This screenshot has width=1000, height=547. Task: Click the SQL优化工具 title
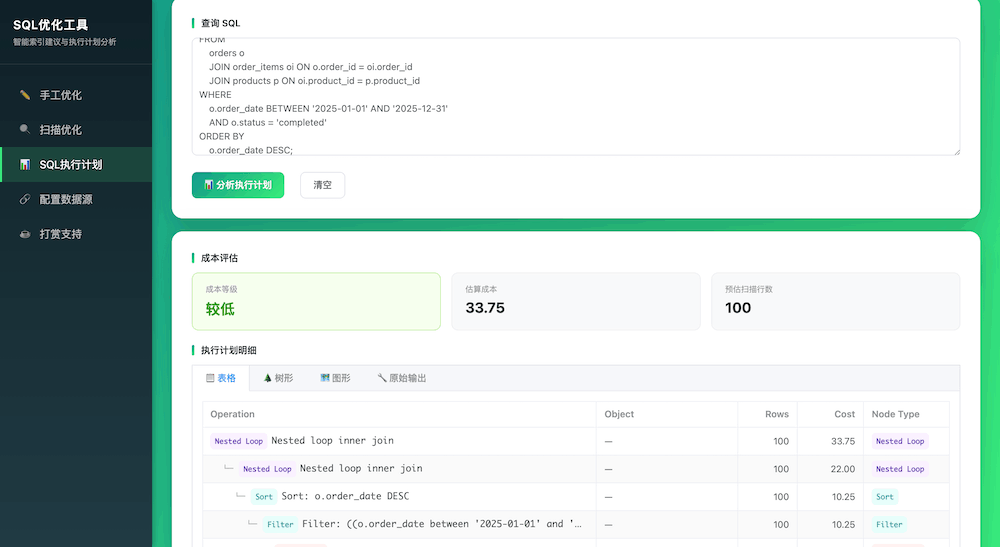tap(50, 25)
